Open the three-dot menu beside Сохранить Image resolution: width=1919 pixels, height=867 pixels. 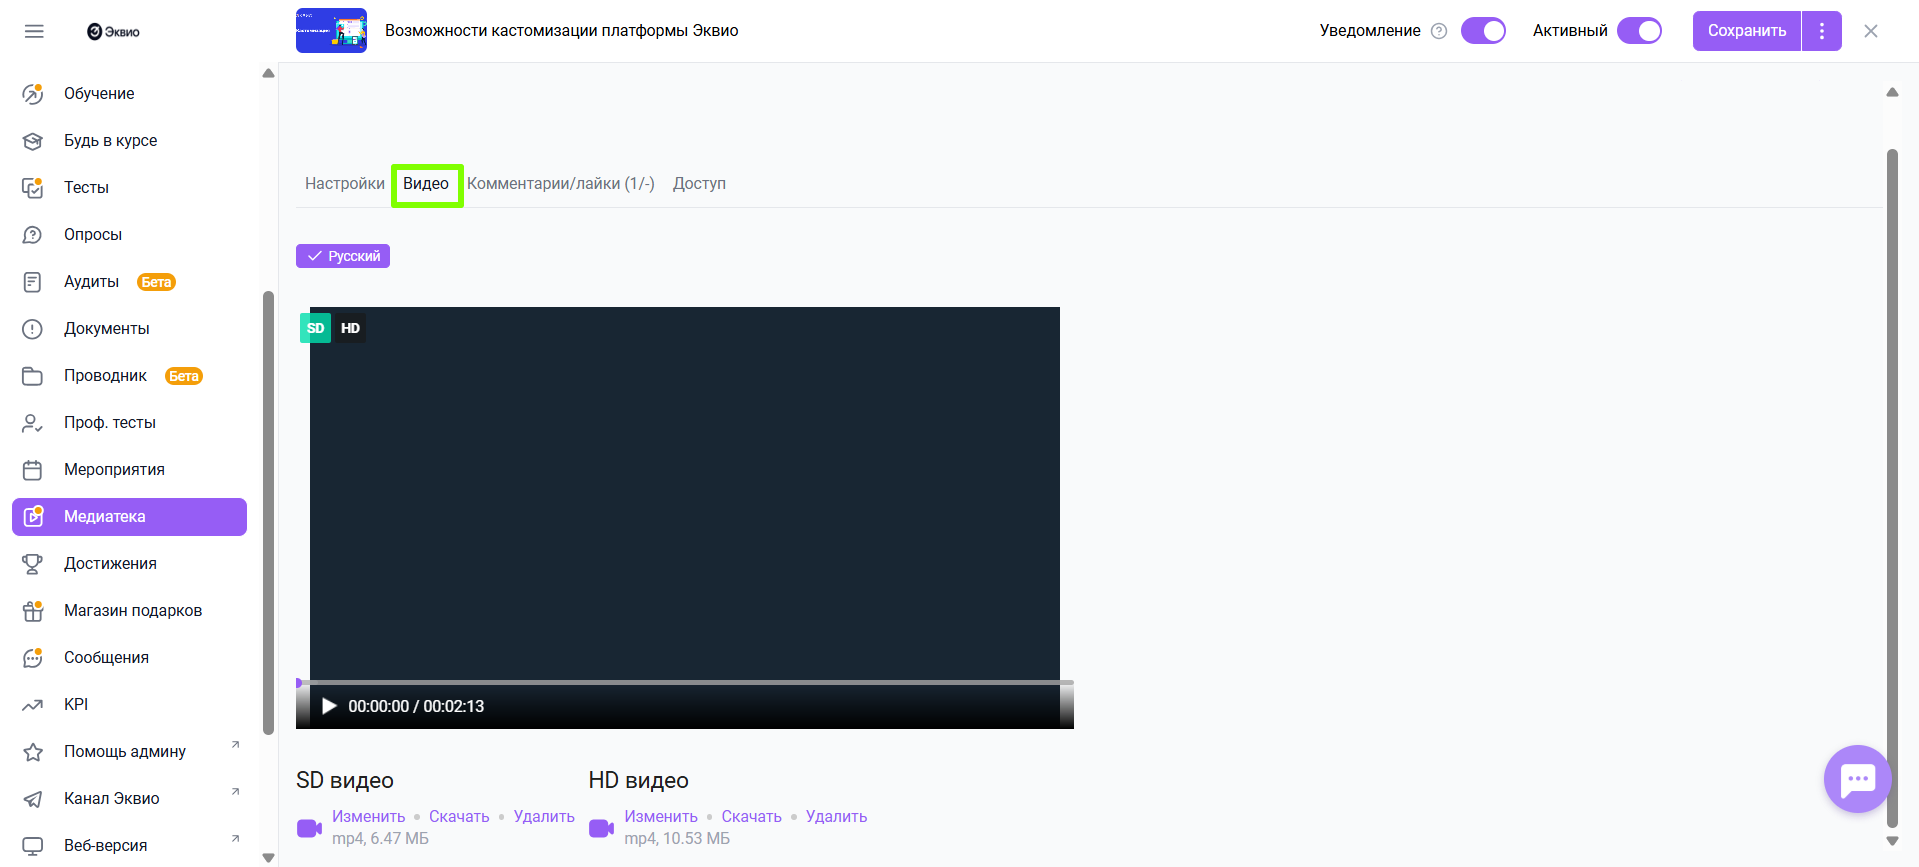click(1822, 31)
